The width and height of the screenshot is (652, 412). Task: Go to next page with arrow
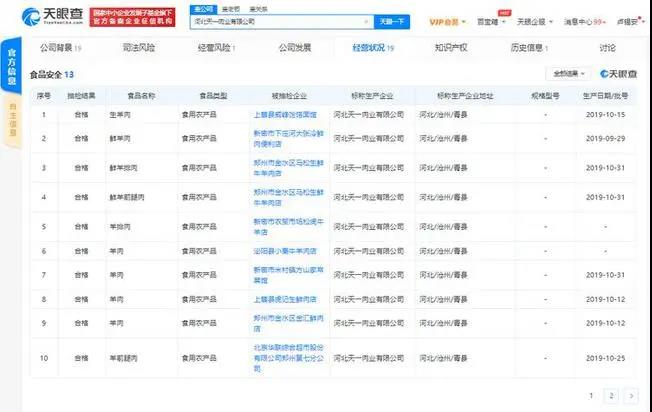628,394
